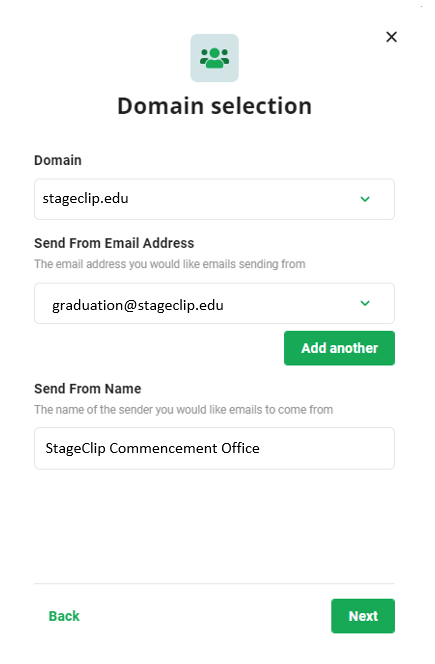435x664 pixels.
Task: Click the sender name helper description text
Action: pos(183,409)
